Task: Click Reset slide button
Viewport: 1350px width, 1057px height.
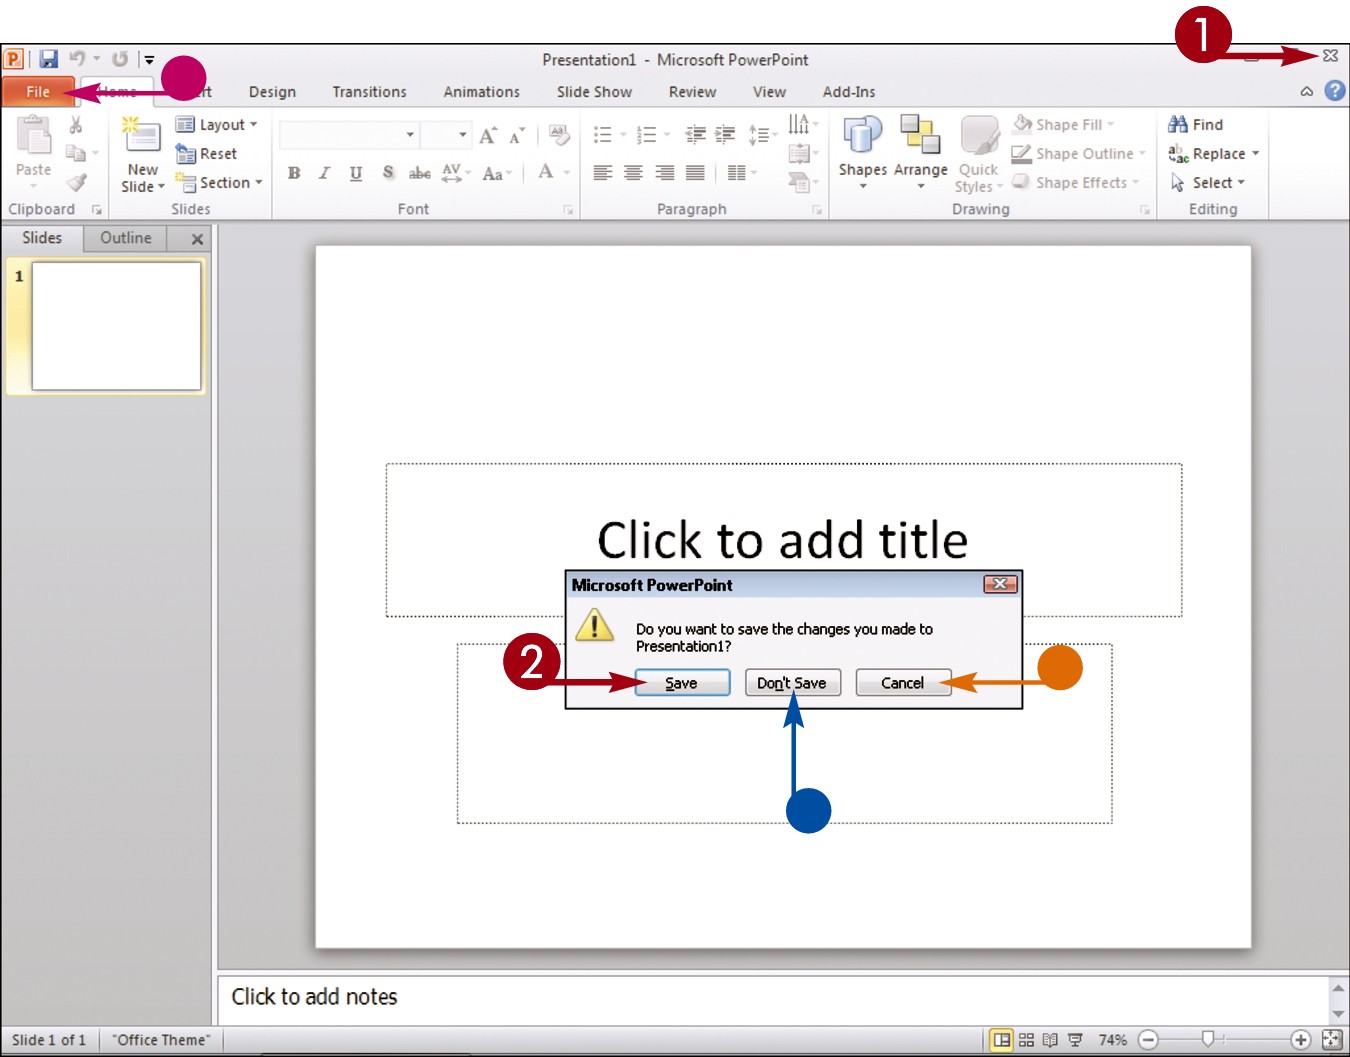Action: click(206, 154)
